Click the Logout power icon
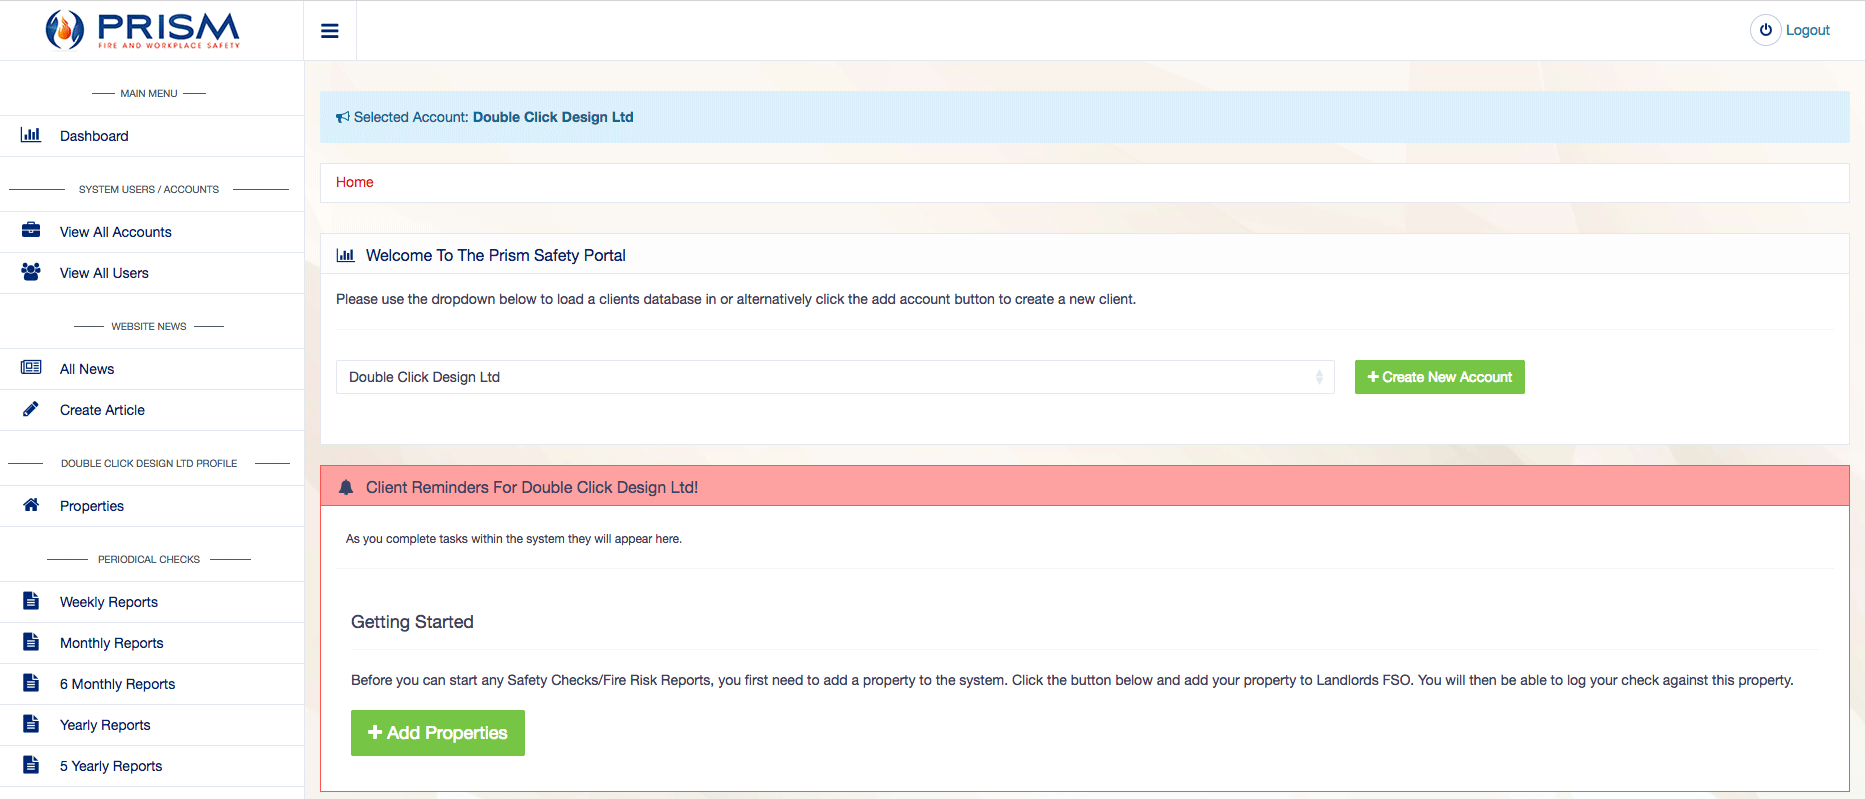Viewport: 1865px width, 799px height. pyautogui.click(x=1765, y=30)
